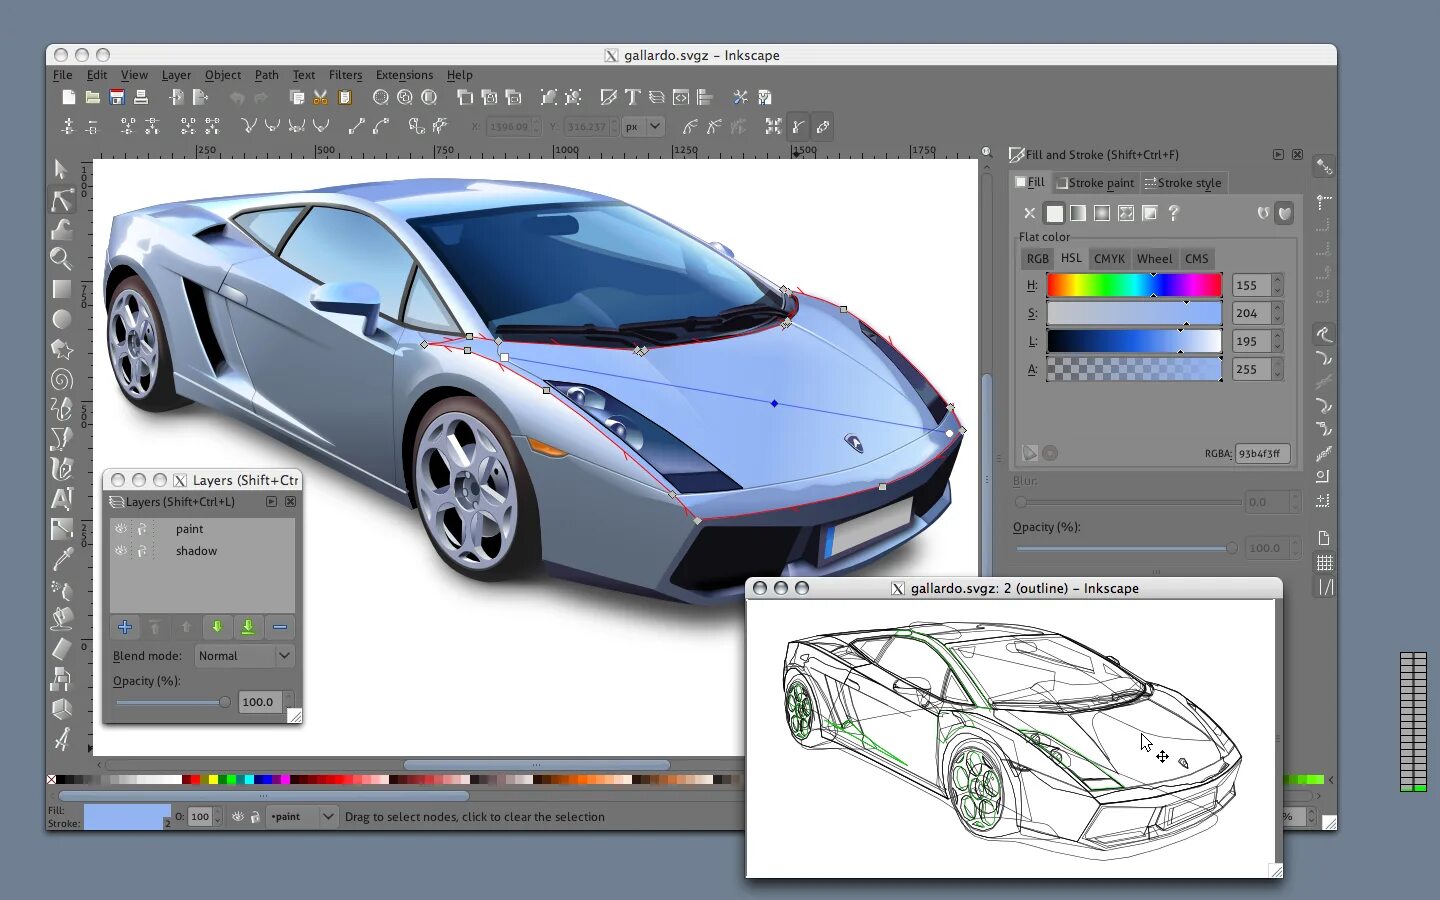Click the Hue rainbow slider

[x=1134, y=286]
